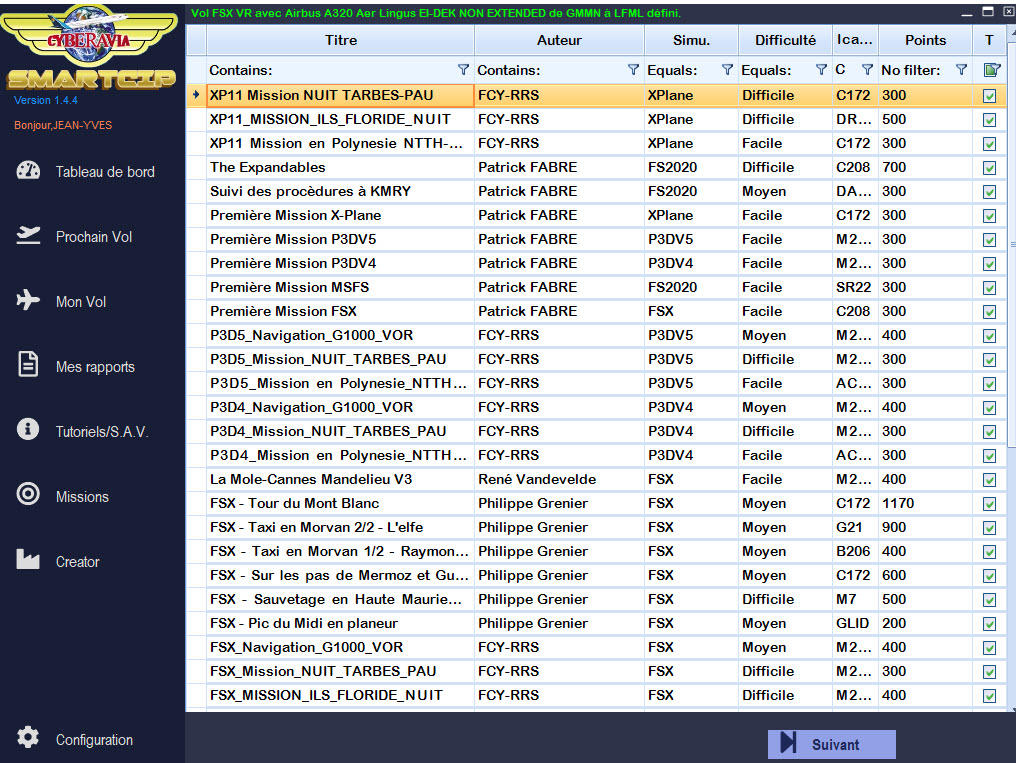Select row FSX_Navigation_G1000_VOR
Image resolution: width=1016 pixels, height=763 pixels.
coord(596,648)
